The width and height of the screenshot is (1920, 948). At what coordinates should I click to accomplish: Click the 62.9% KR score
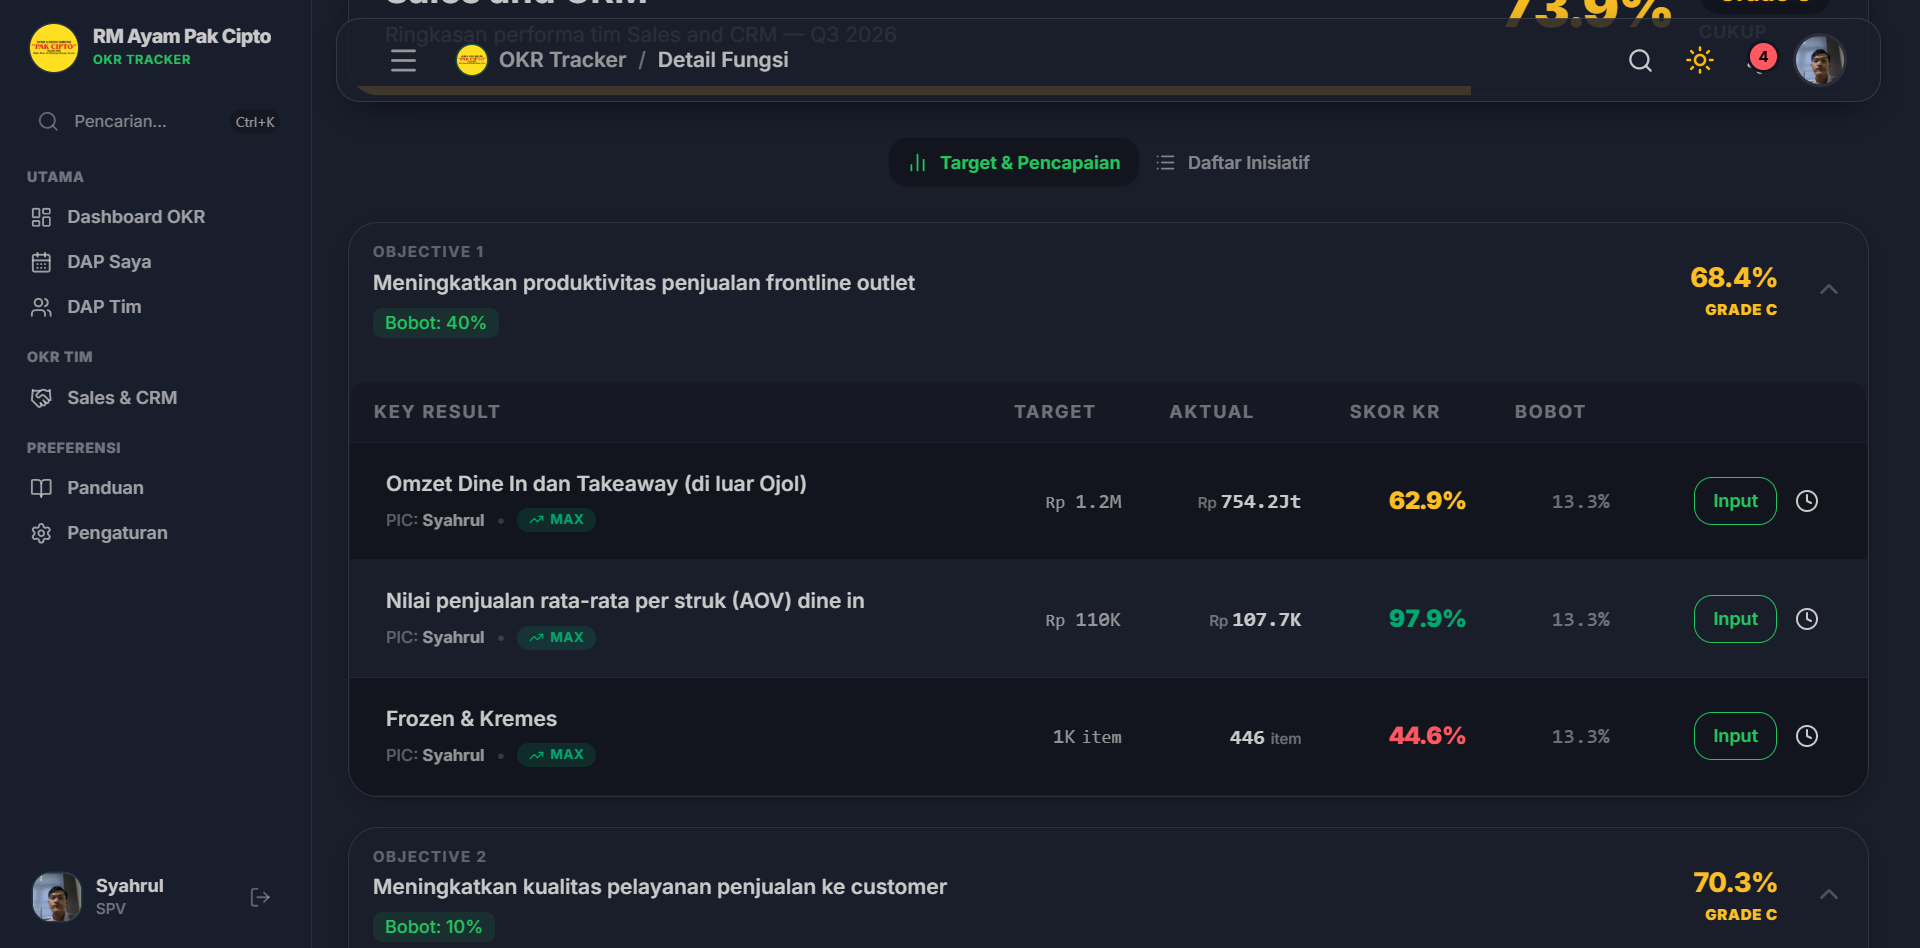click(x=1427, y=501)
